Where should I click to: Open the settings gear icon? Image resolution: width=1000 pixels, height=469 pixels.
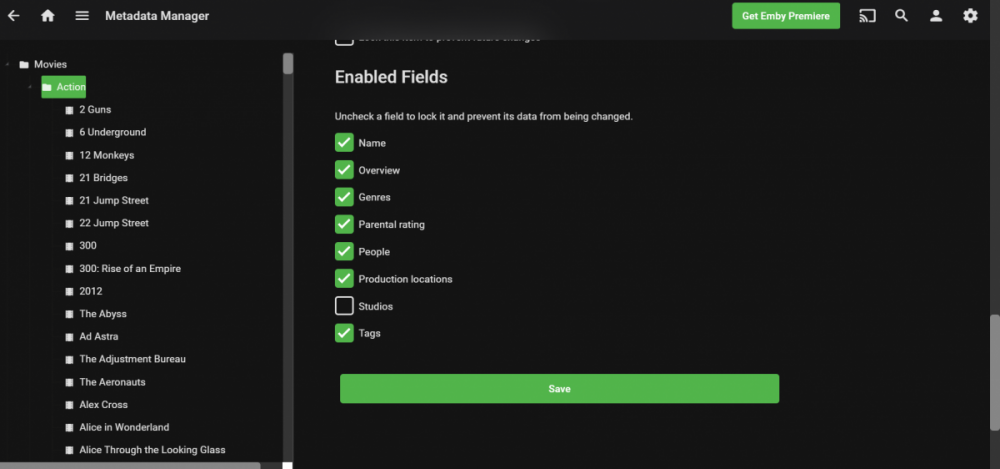pyautogui.click(x=970, y=16)
